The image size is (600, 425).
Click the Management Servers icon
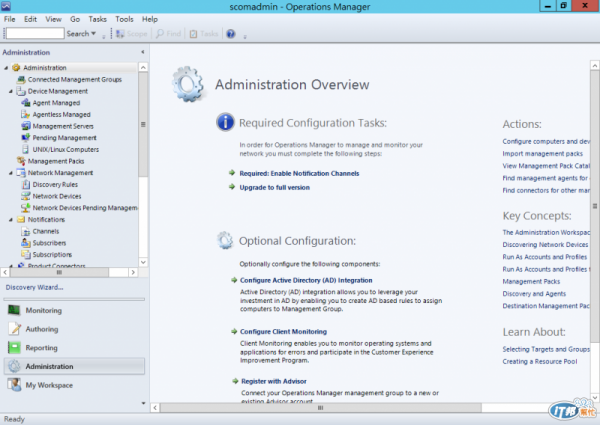[26, 126]
